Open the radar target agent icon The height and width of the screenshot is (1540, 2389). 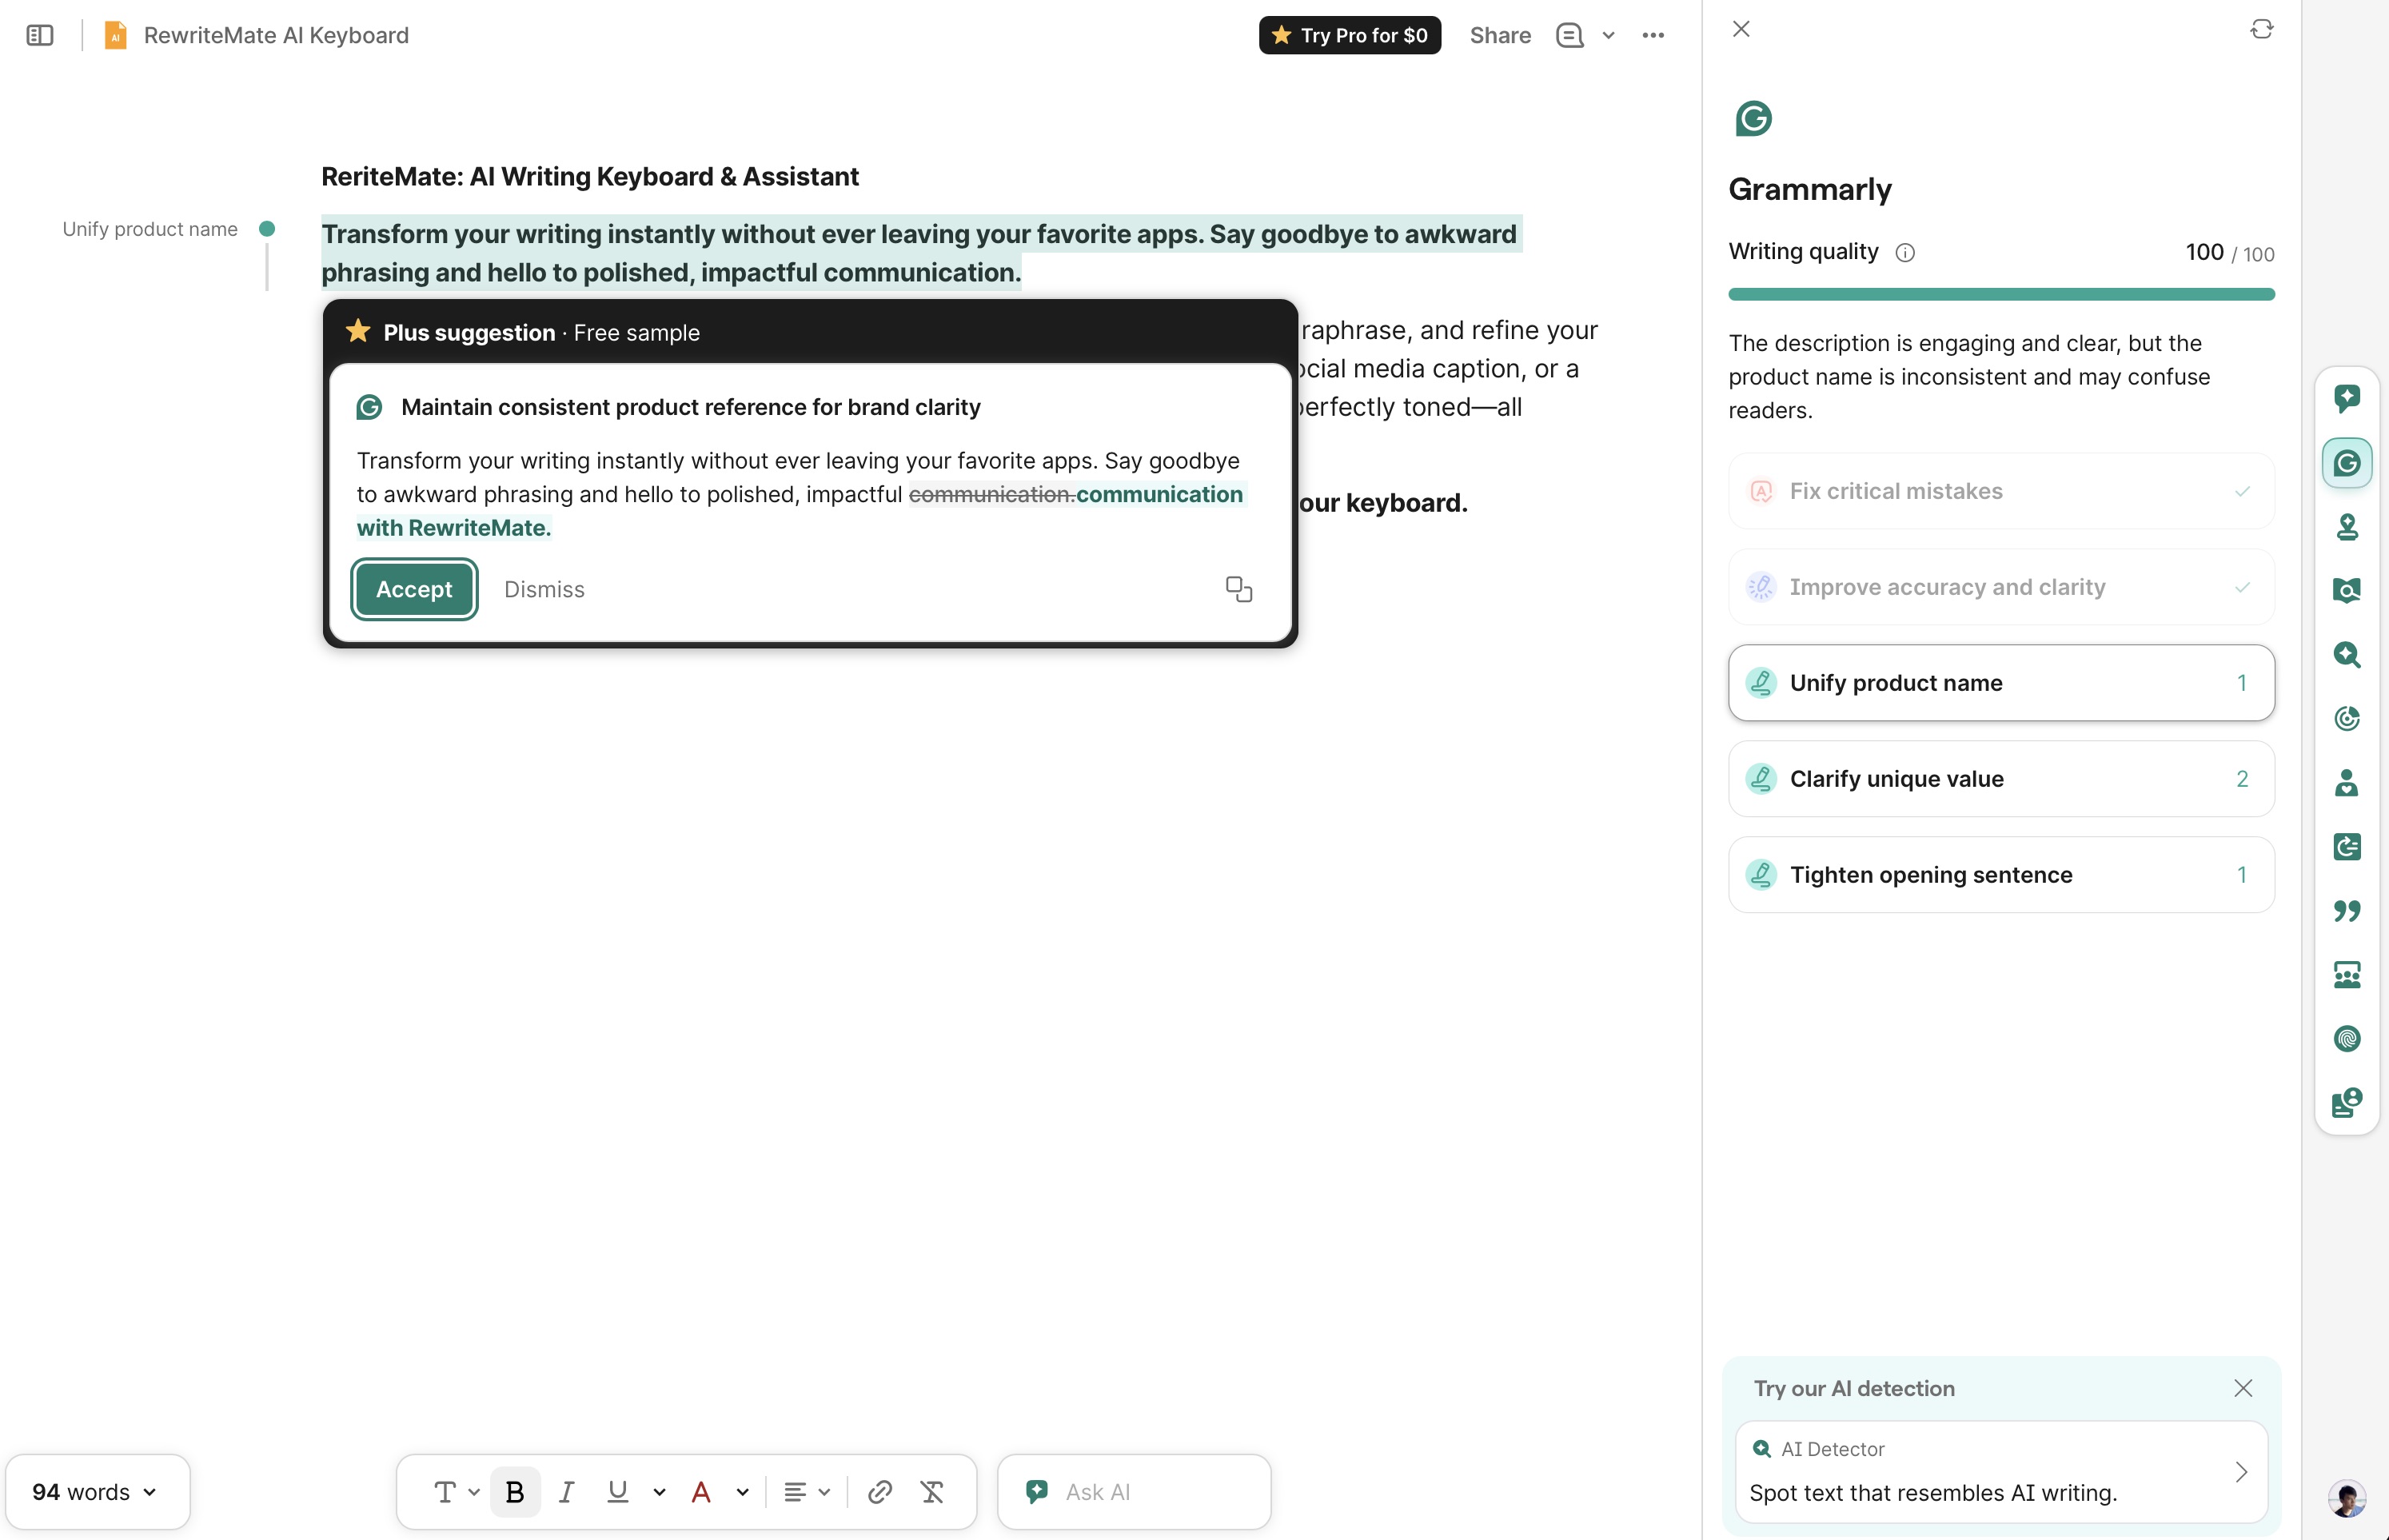click(2347, 719)
